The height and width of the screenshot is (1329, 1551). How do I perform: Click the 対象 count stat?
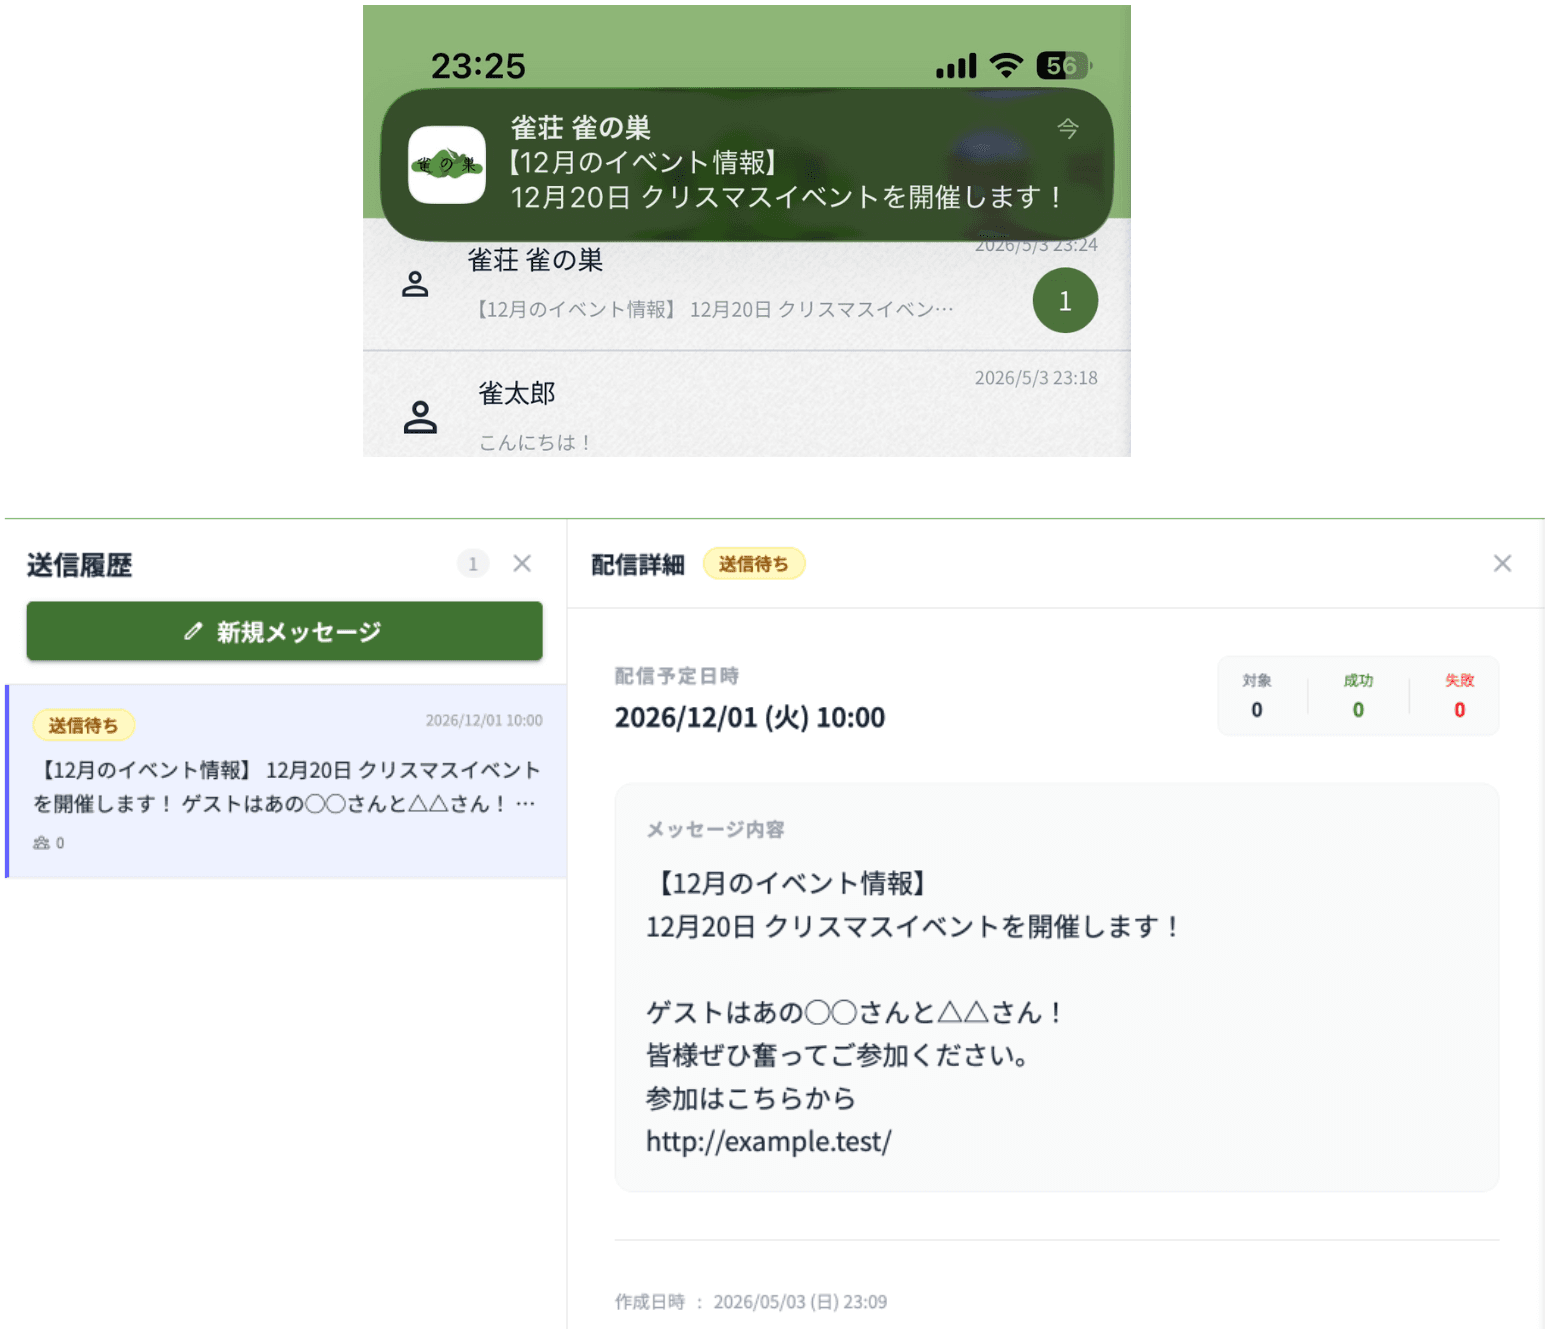coord(1257,696)
